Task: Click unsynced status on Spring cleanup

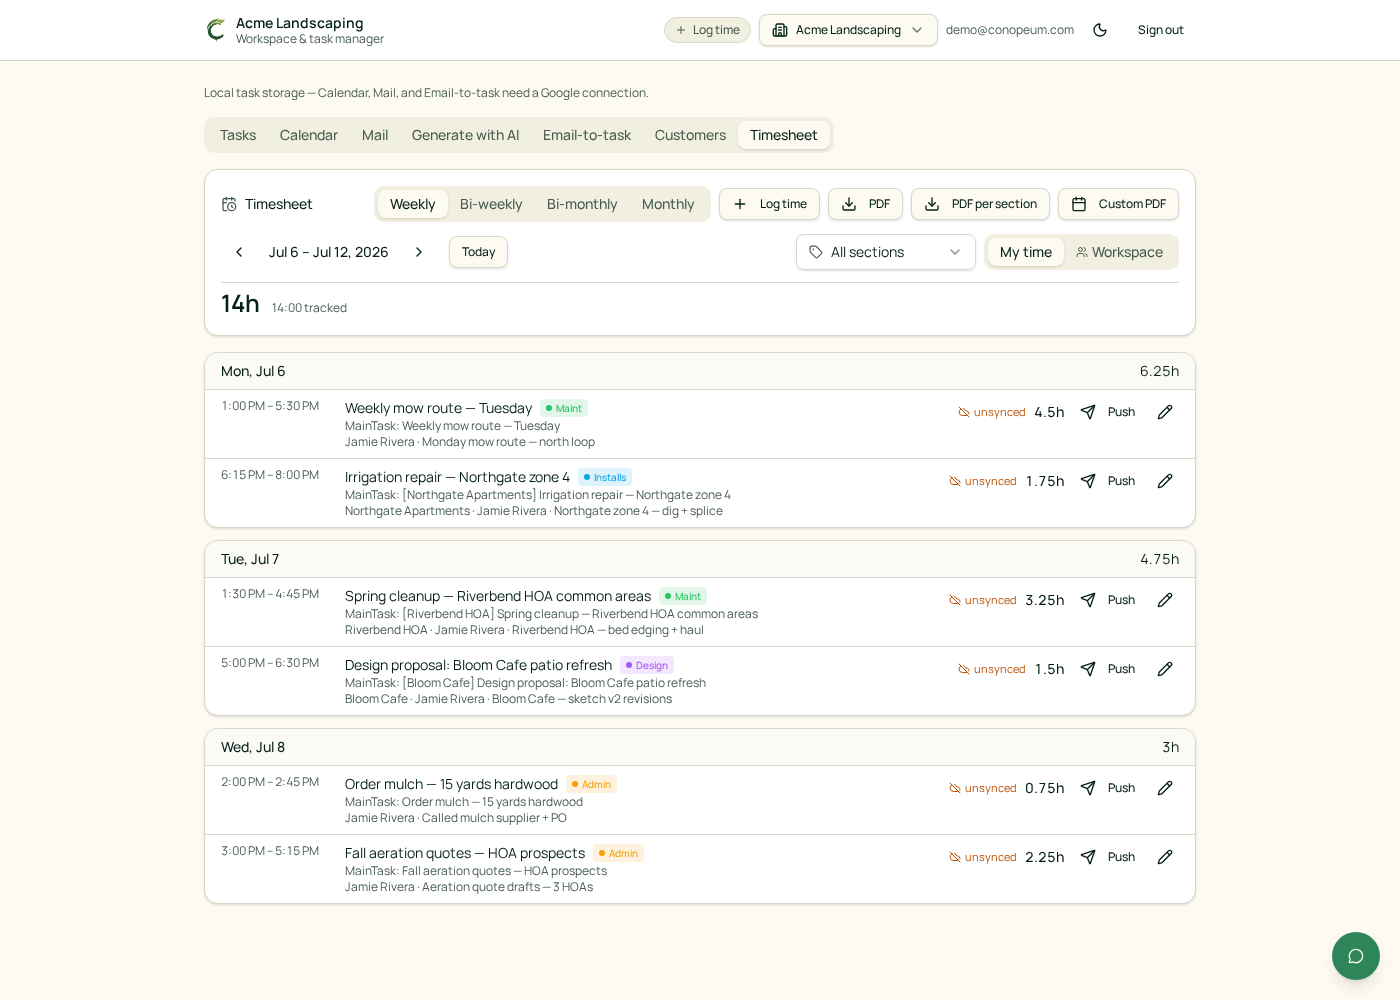Action: [983, 600]
